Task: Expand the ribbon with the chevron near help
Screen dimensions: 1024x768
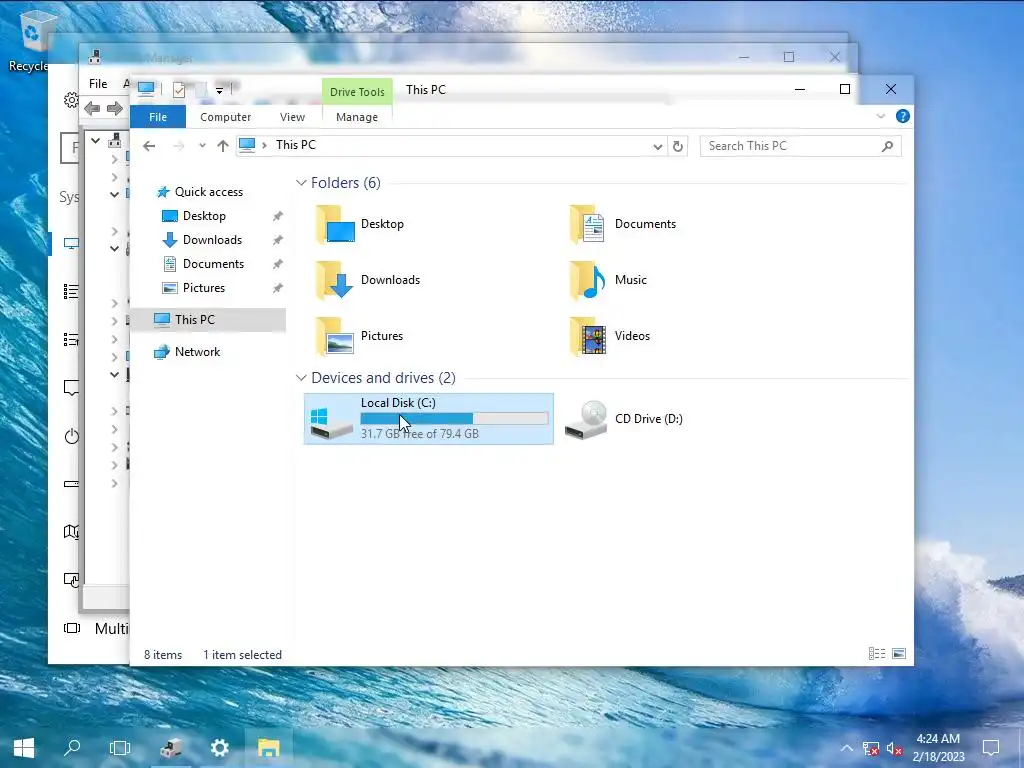Action: (x=880, y=116)
